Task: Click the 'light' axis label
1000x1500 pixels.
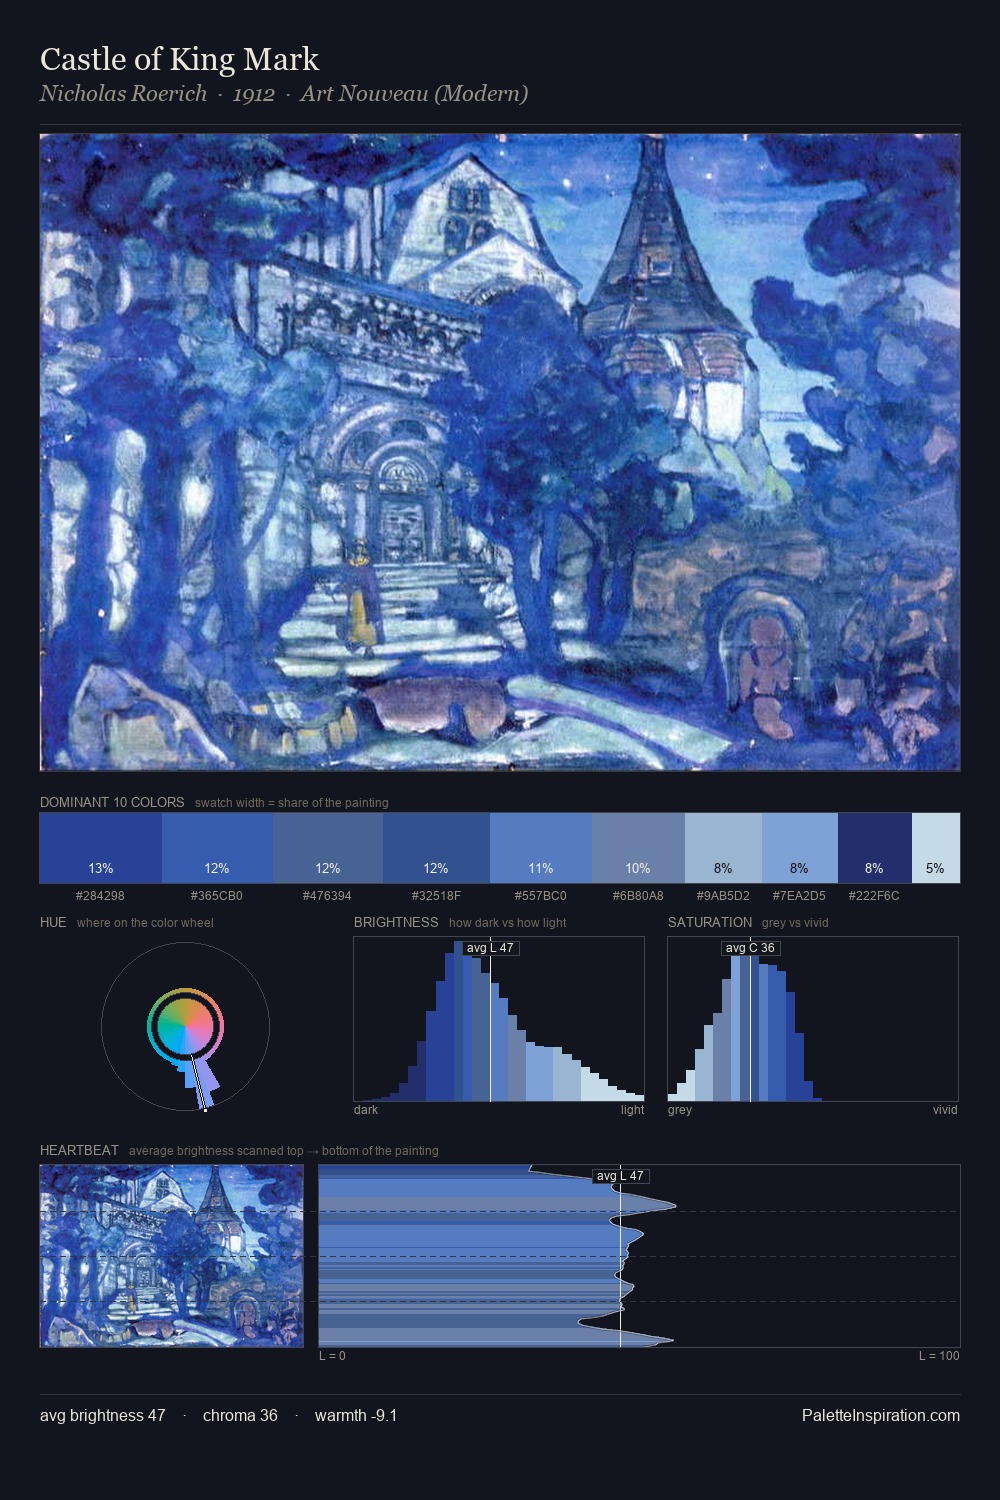Action: [x=632, y=1110]
